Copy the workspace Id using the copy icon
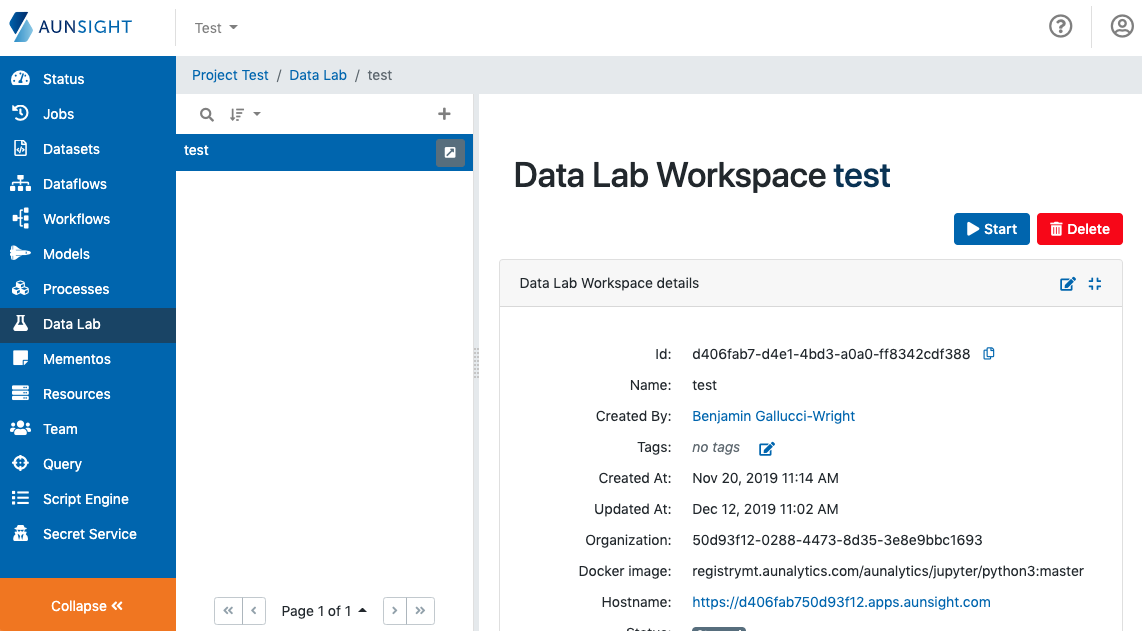 click(989, 353)
